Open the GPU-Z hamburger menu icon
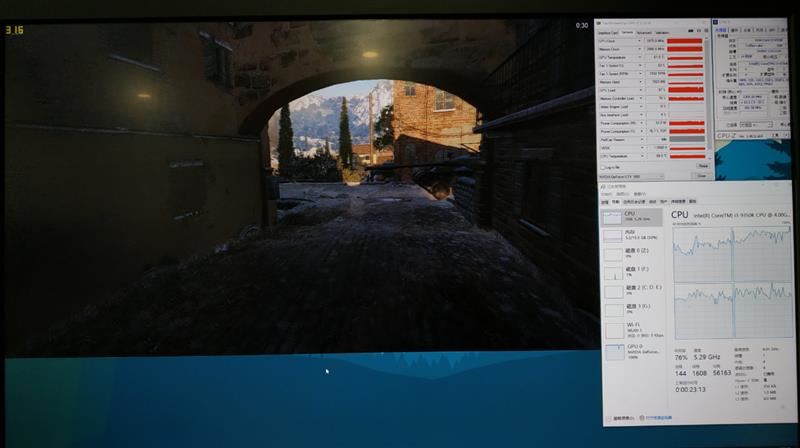The height and width of the screenshot is (448, 800). coord(706,31)
